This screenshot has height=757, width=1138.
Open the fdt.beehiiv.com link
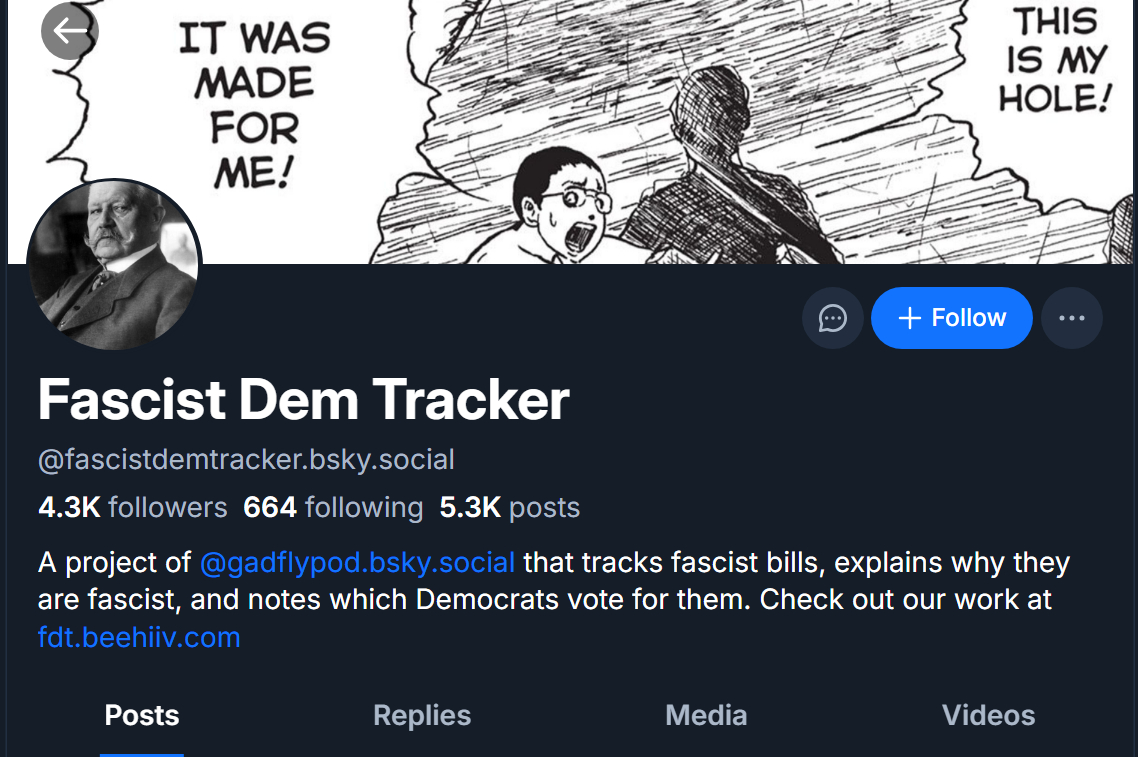coord(139,637)
